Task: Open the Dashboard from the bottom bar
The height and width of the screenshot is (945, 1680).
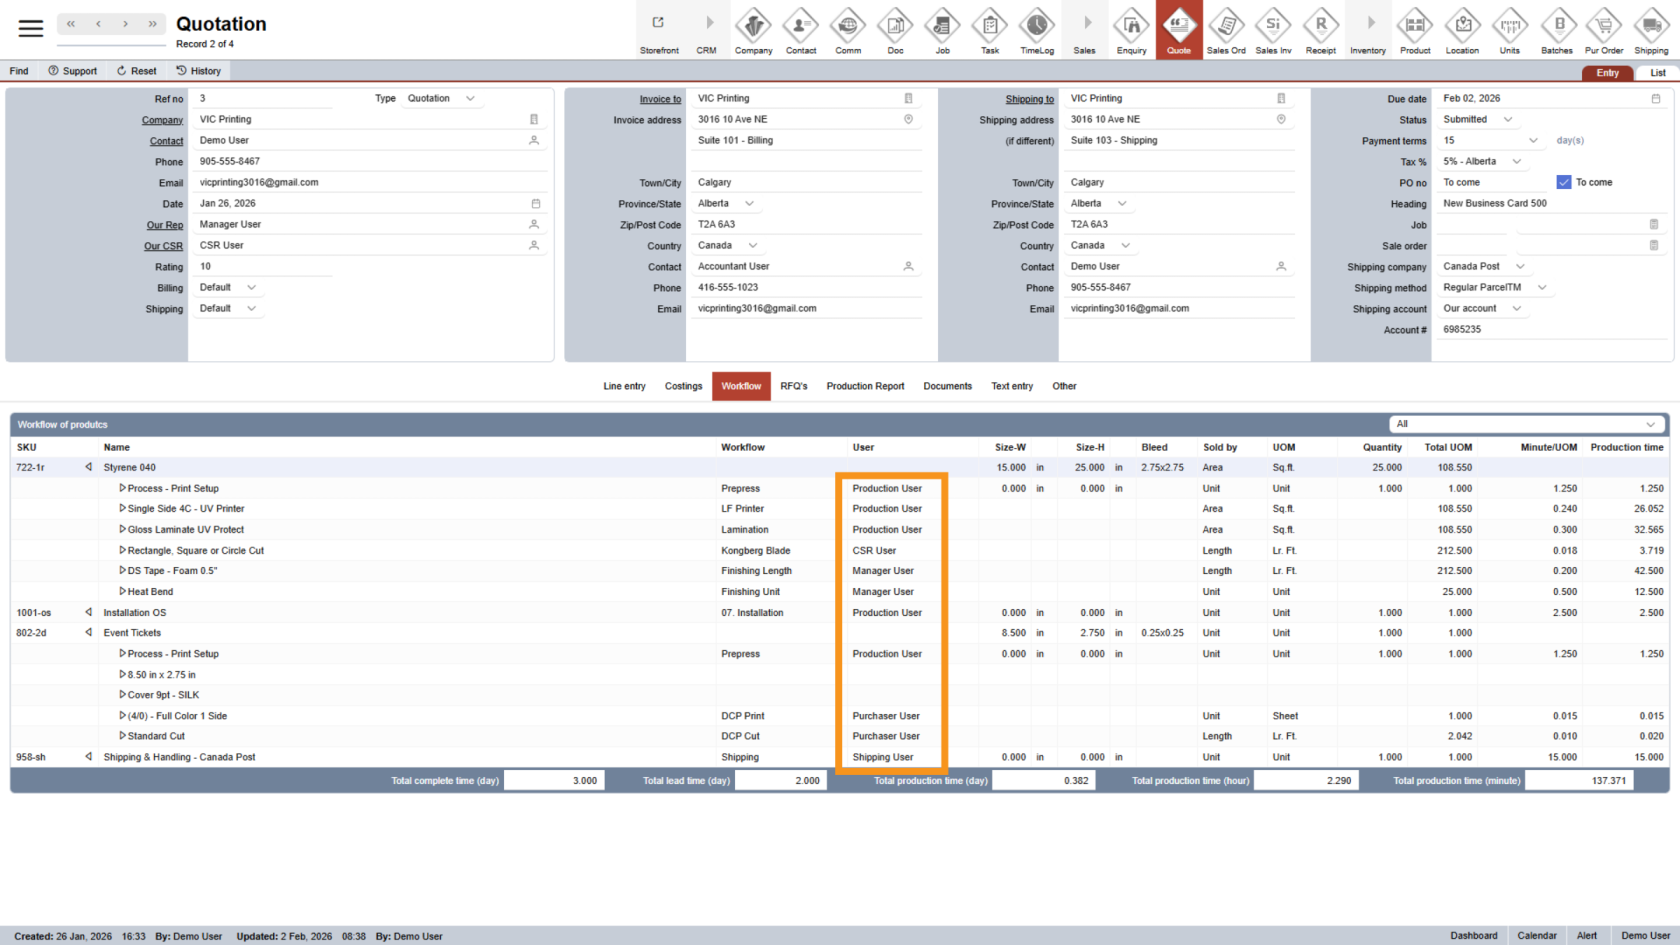Action: tap(1473, 935)
